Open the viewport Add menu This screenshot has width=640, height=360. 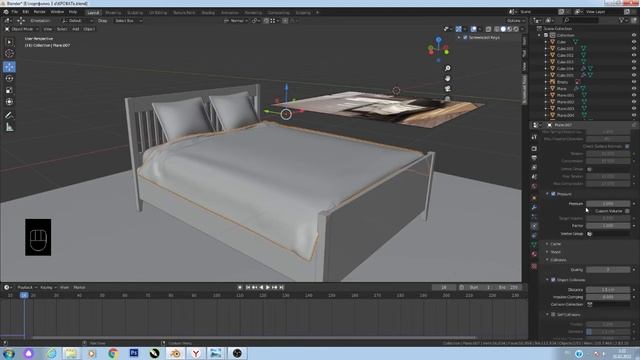point(76,29)
